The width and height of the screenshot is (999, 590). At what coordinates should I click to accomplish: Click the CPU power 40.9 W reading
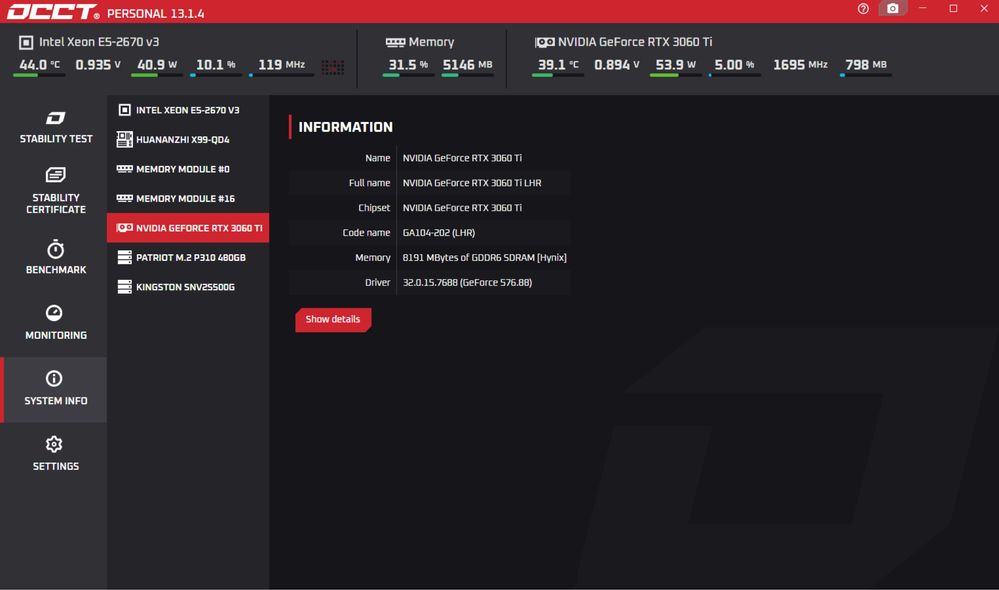click(157, 65)
